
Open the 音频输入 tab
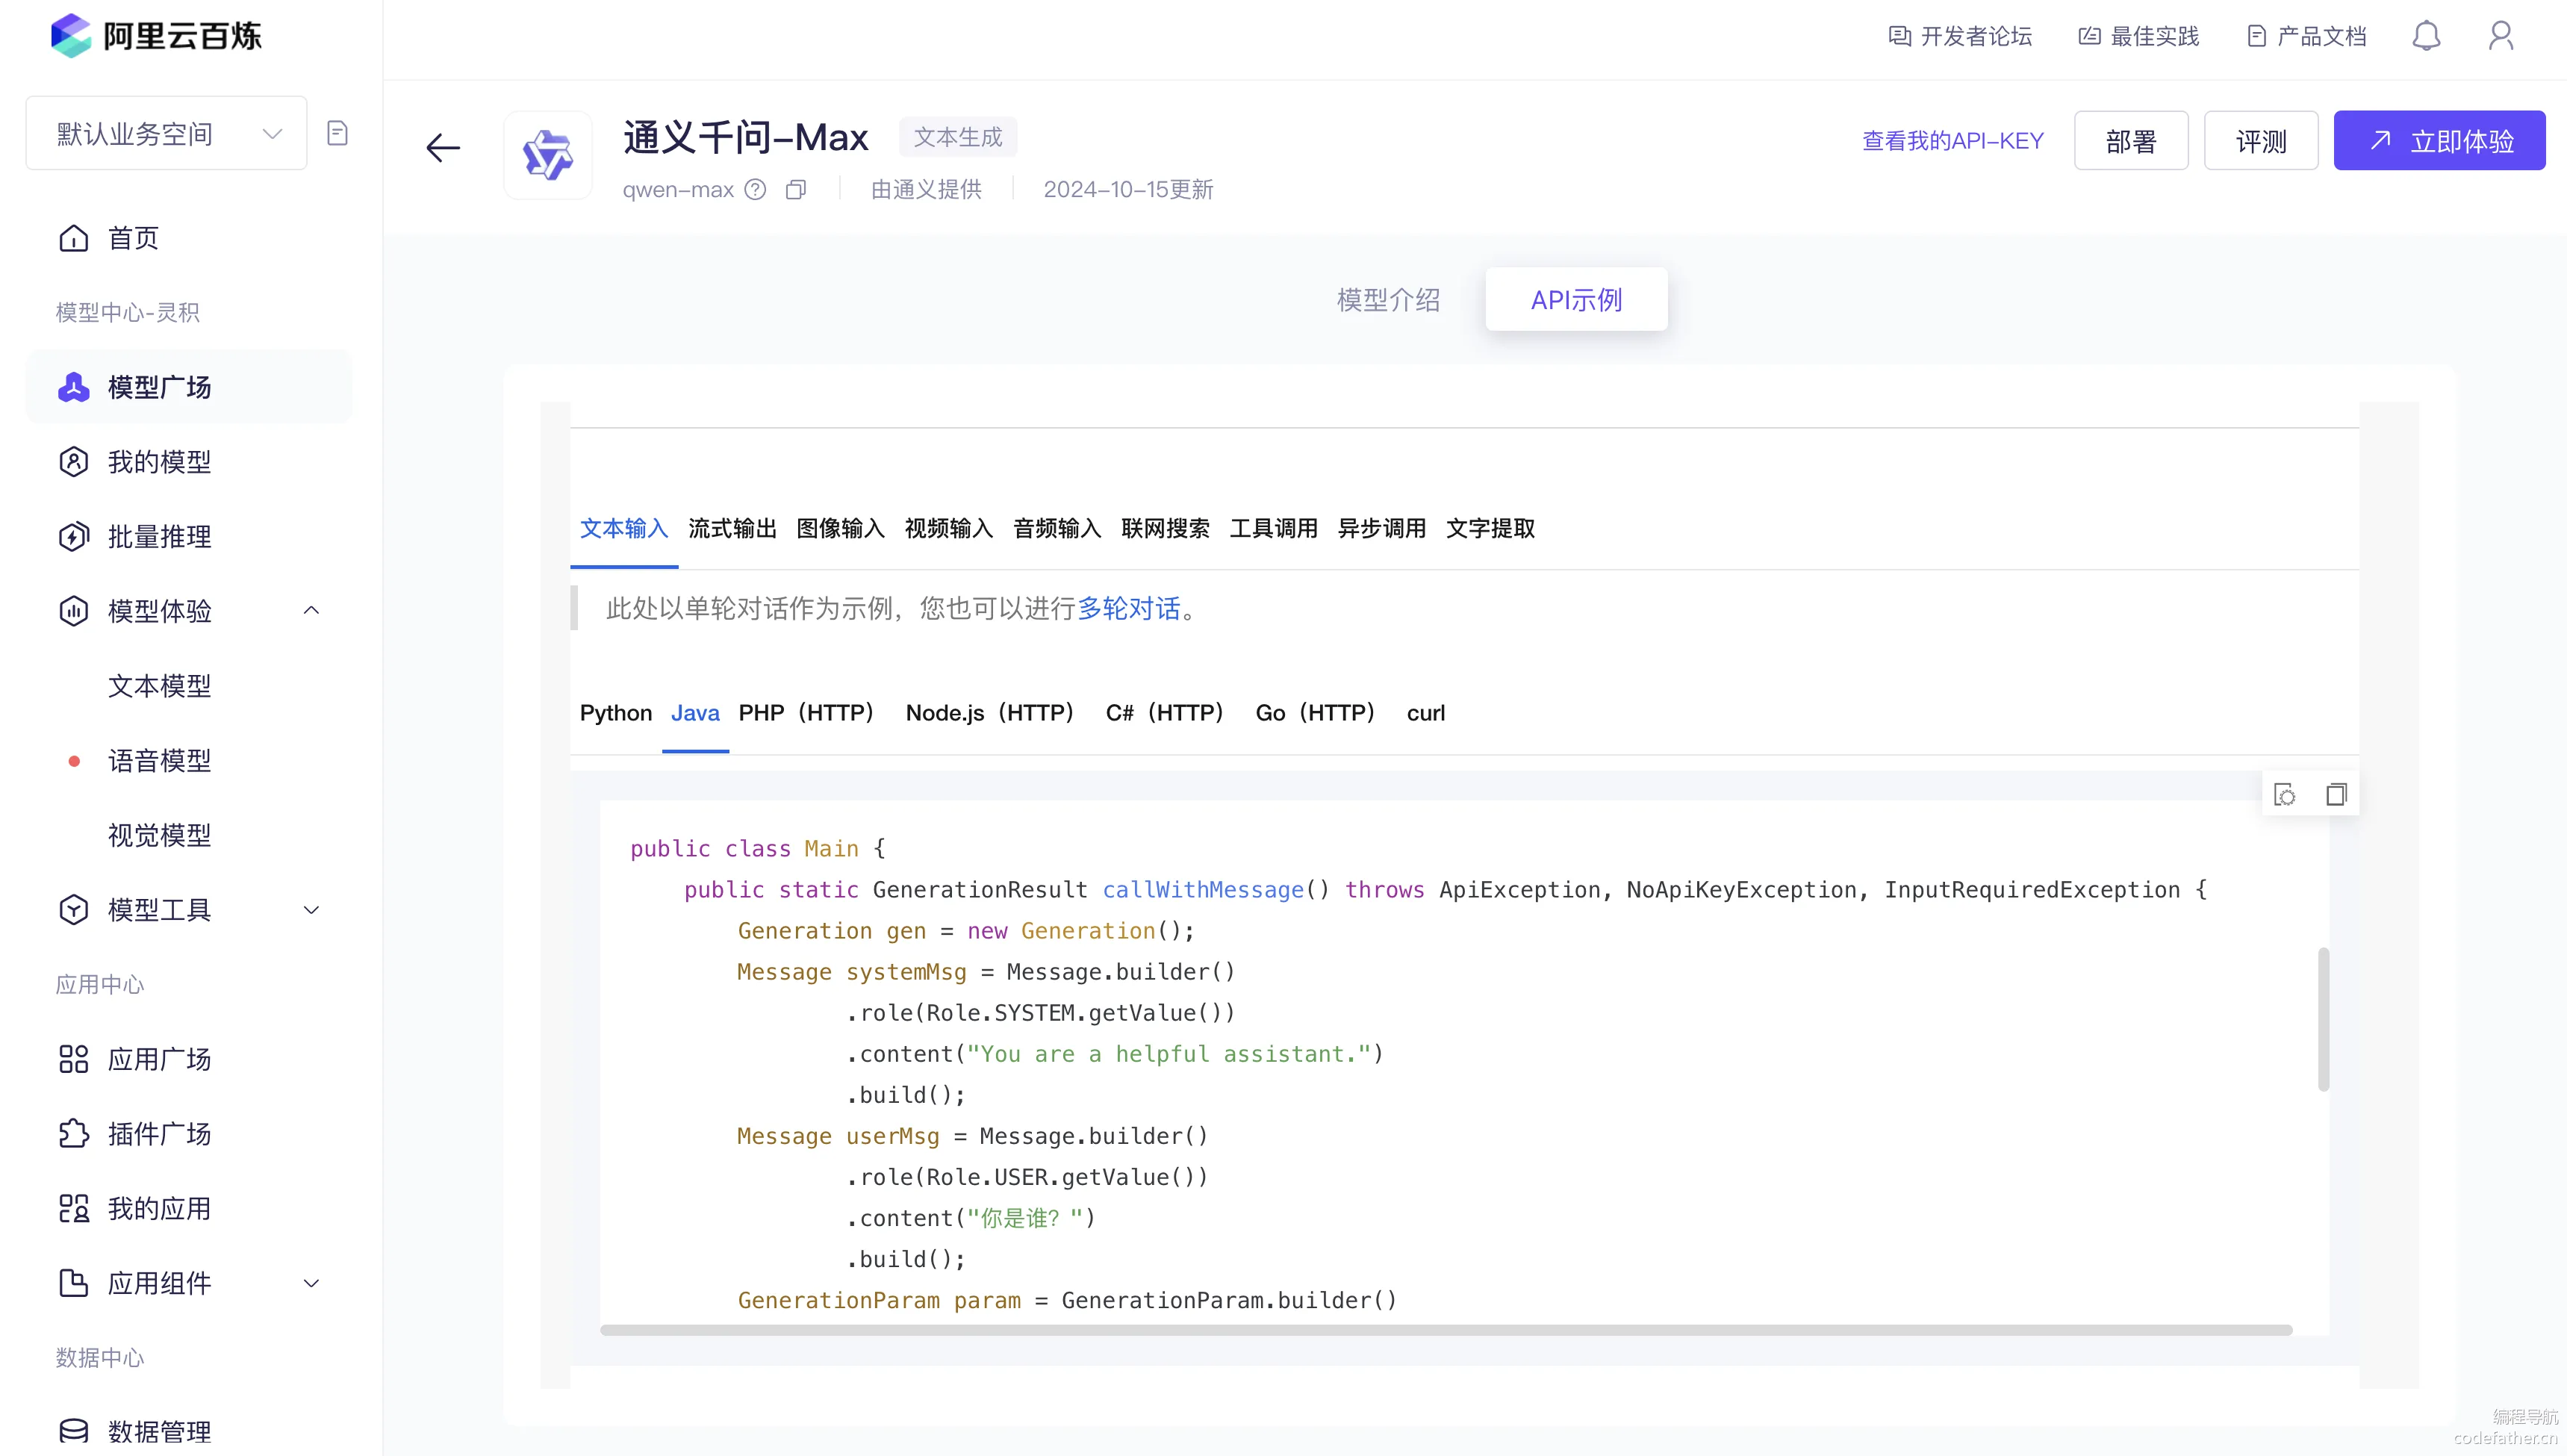click(1057, 528)
